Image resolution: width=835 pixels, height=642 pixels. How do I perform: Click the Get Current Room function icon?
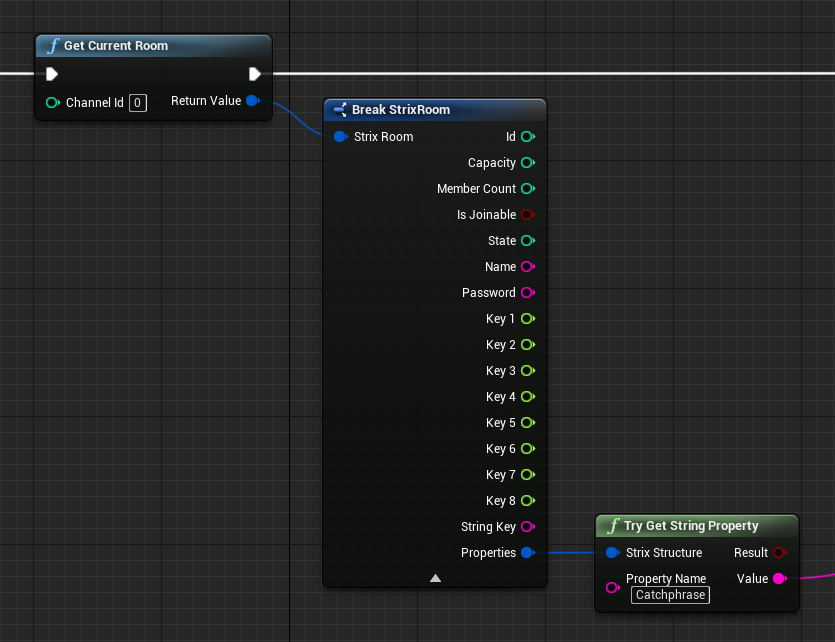click(53, 46)
